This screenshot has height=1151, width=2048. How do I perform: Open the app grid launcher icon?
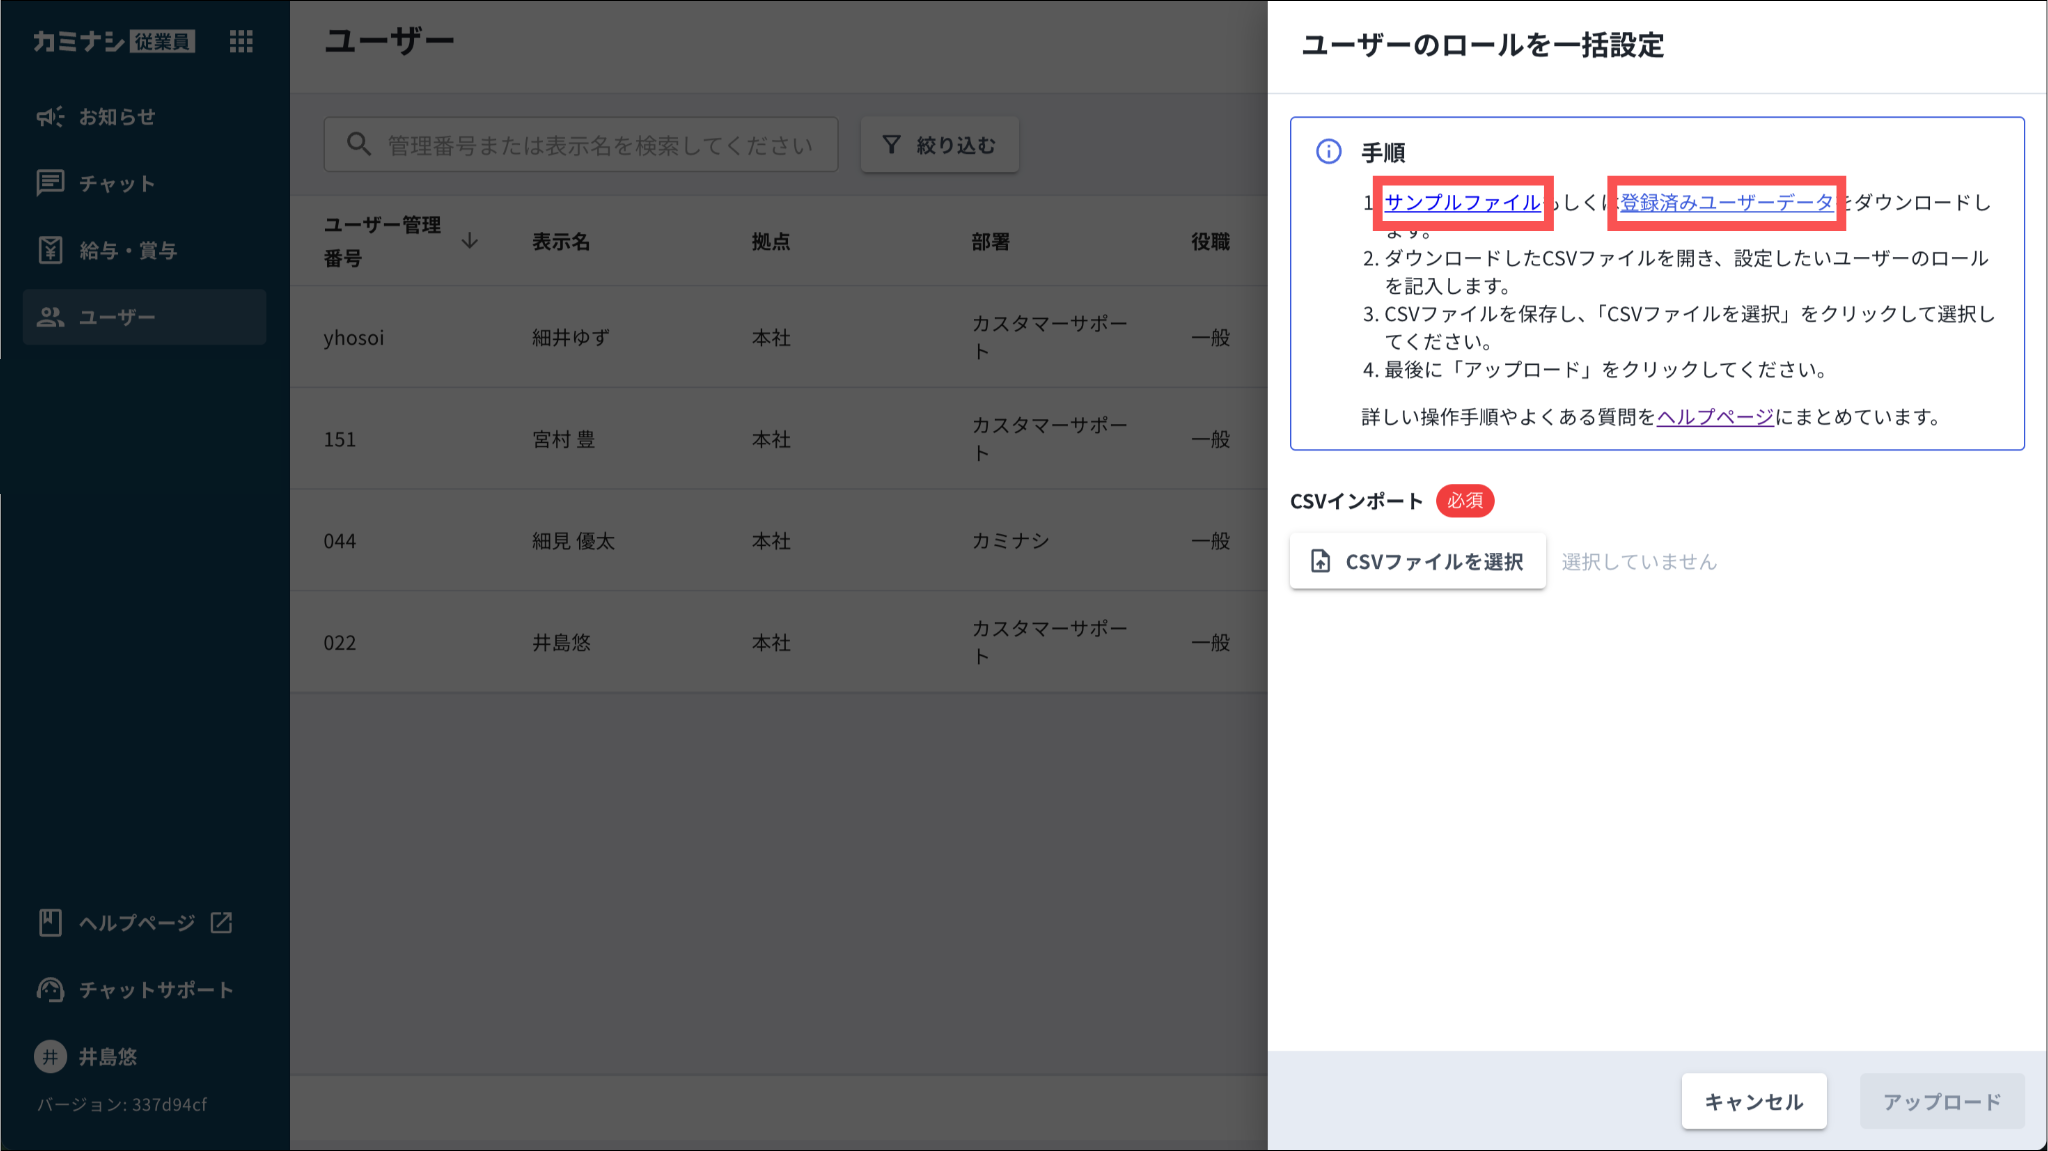tap(241, 41)
